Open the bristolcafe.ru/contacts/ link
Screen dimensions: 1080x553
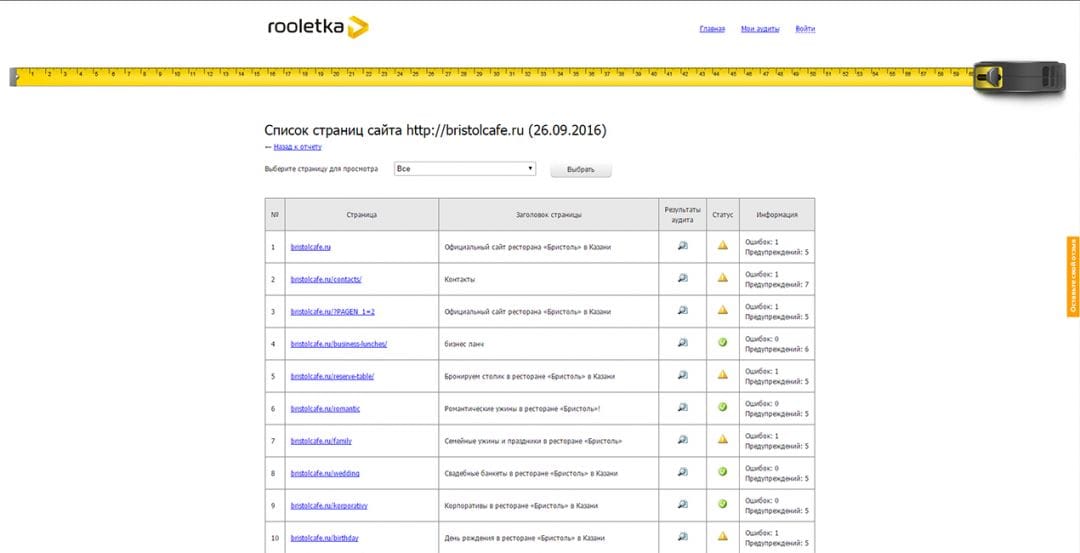point(326,279)
